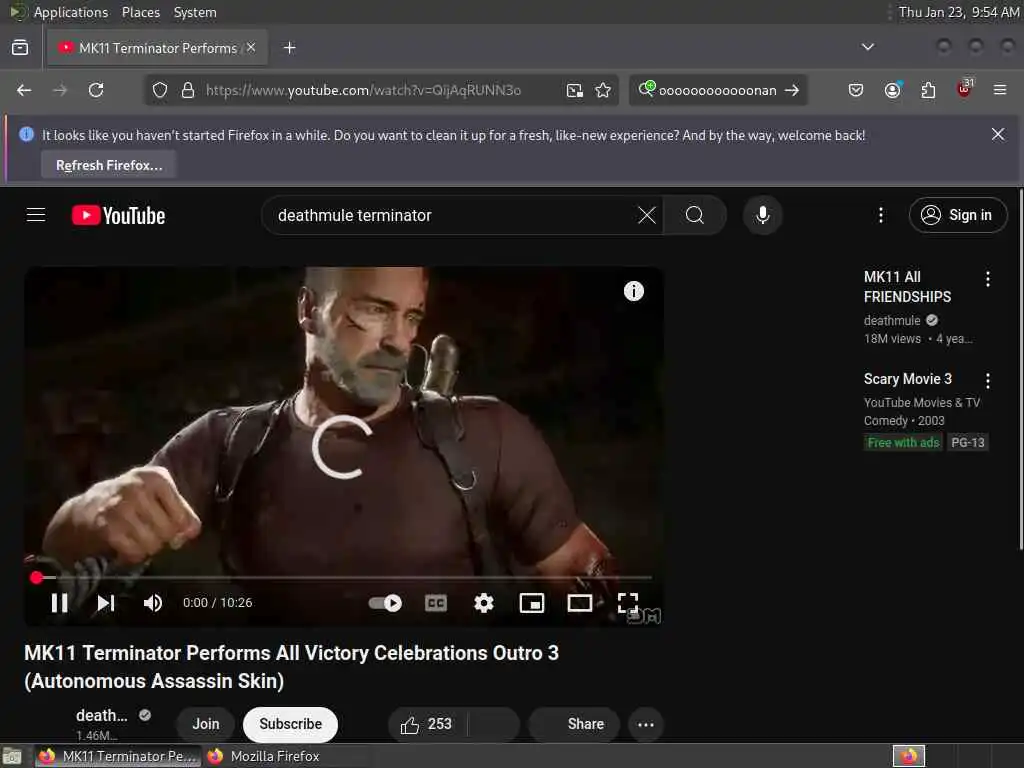This screenshot has width=1024, height=768.
Task: Open the MK11 All FRIENDSHIPS recommended video
Action: [907, 287]
